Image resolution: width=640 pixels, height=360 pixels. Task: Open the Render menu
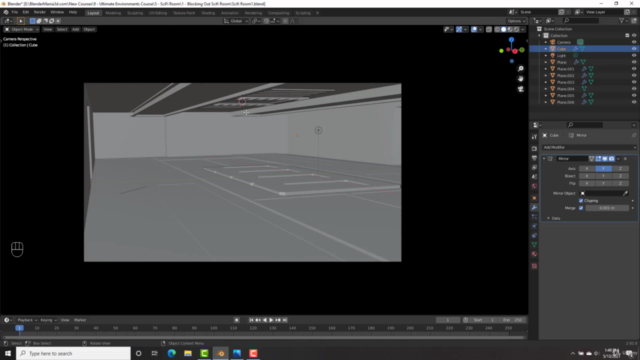(x=40, y=12)
